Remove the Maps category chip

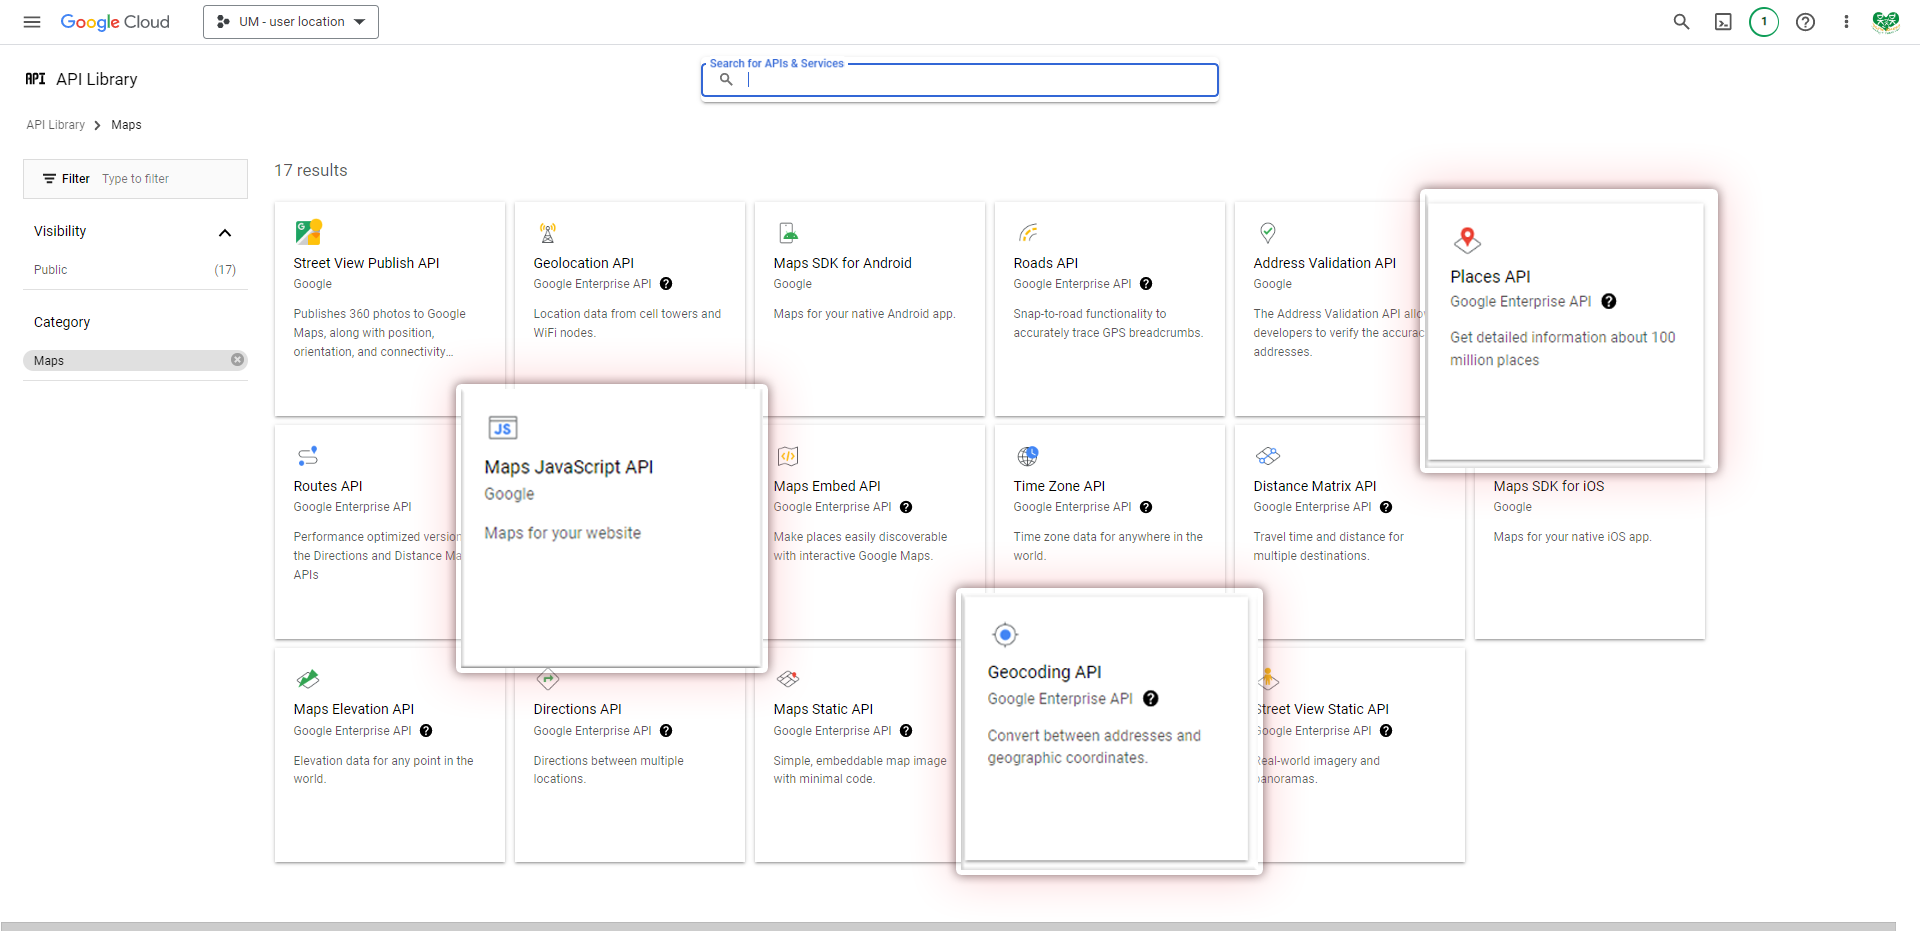pyautogui.click(x=237, y=360)
